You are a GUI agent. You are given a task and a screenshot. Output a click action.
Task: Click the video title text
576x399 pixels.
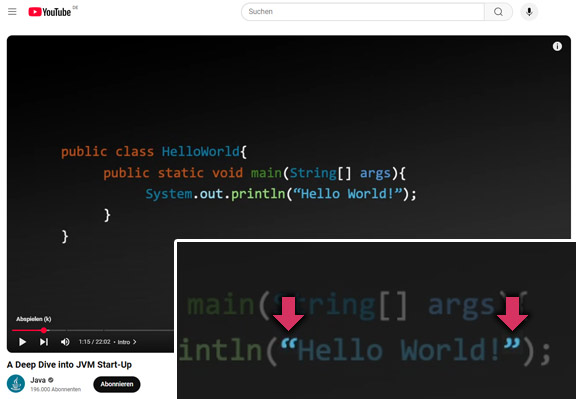tap(69, 365)
